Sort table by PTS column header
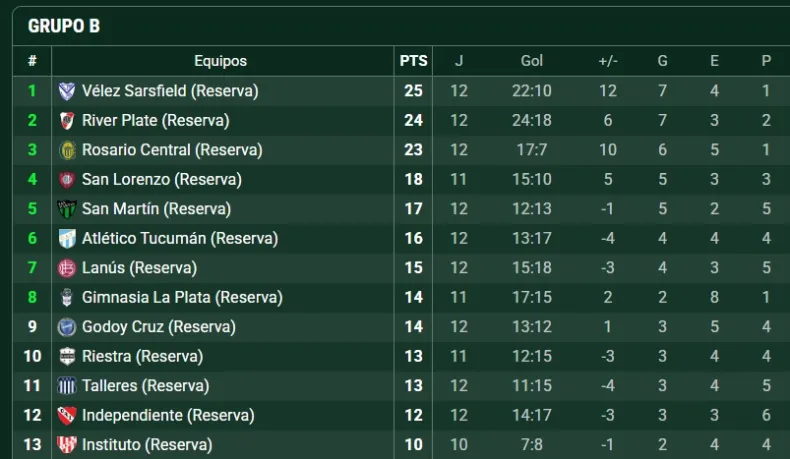Viewport: 790px width, 459px height. pyautogui.click(x=413, y=61)
